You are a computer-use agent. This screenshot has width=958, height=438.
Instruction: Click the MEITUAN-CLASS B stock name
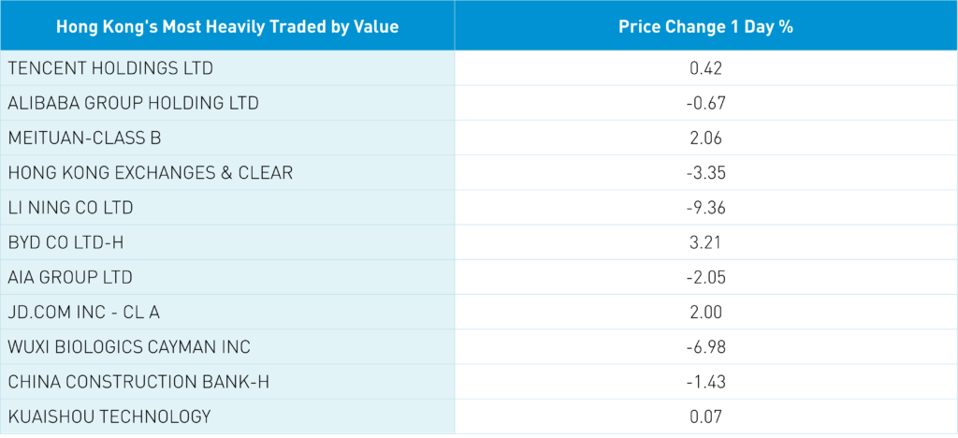click(84, 138)
